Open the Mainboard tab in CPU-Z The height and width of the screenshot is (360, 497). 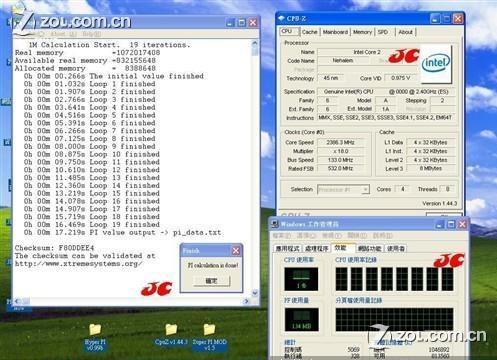pos(335,32)
